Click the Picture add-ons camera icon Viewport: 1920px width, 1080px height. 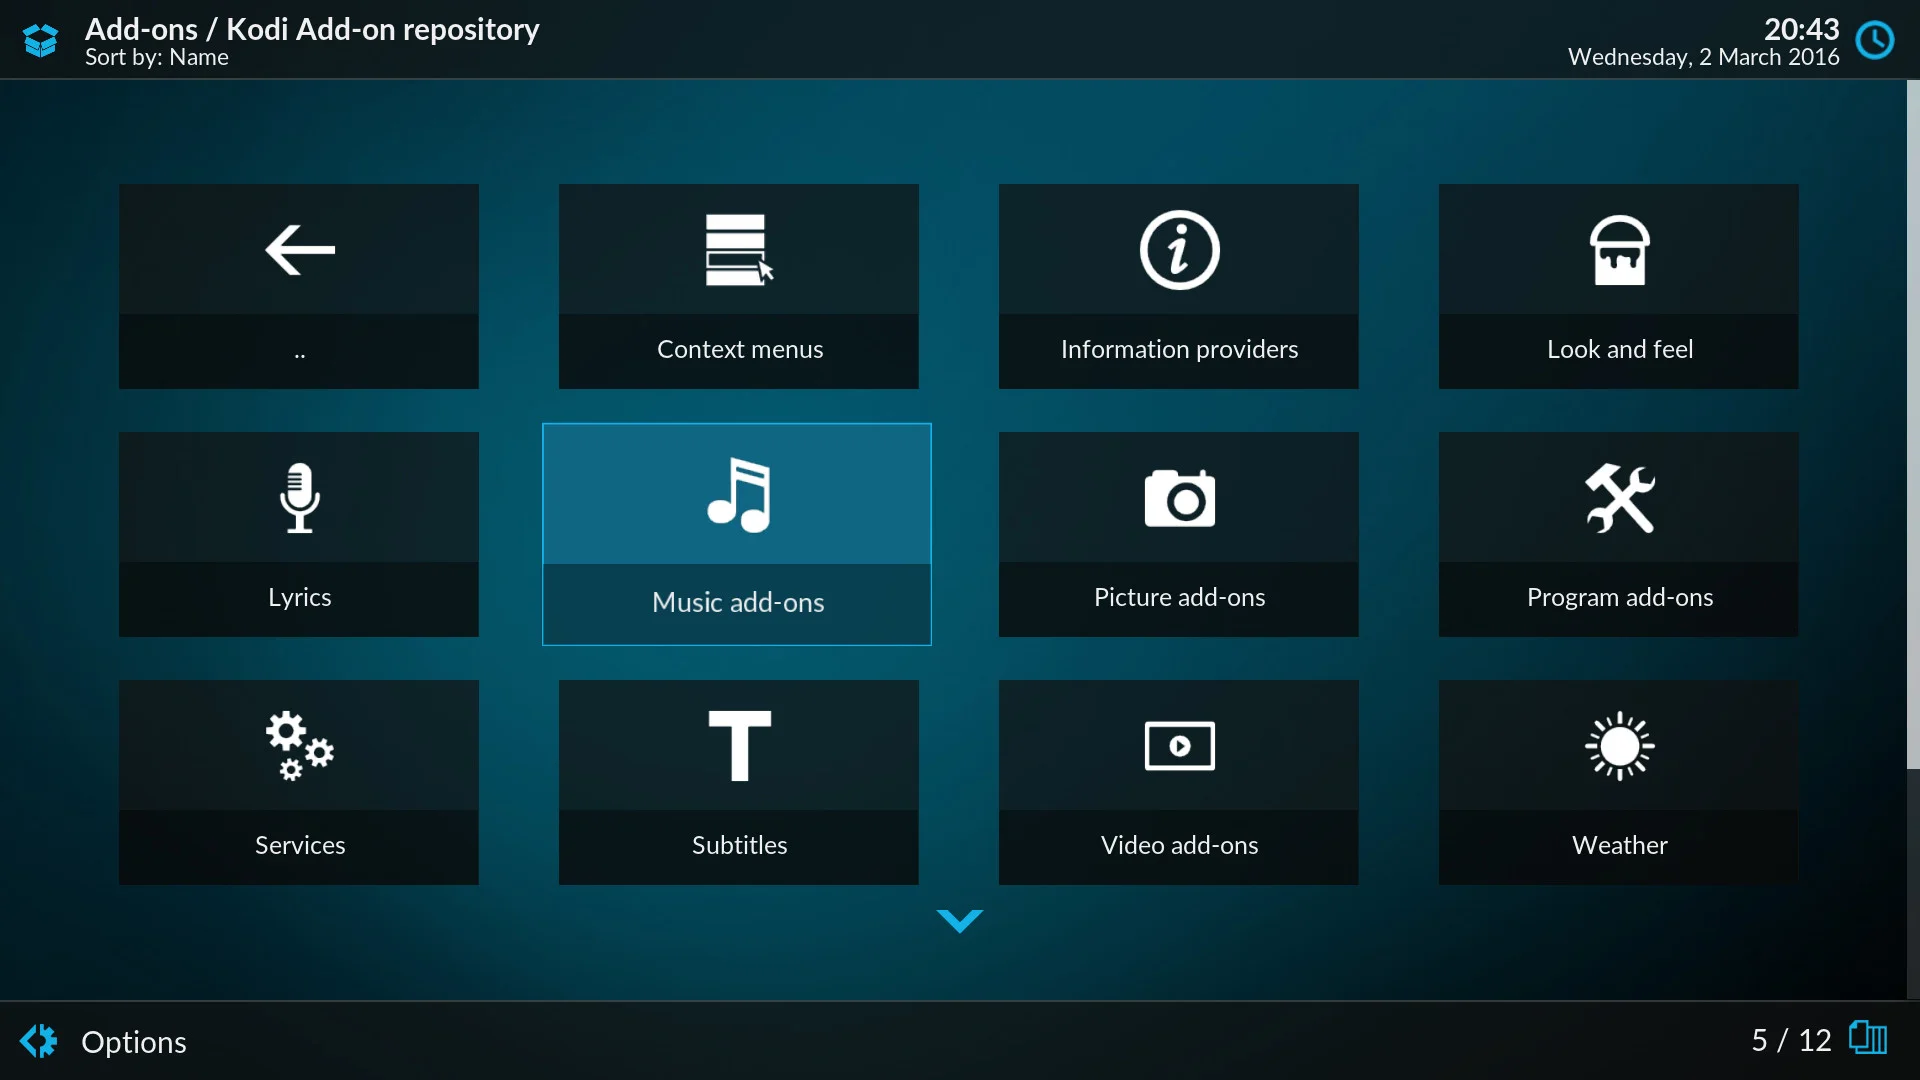(1179, 498)
